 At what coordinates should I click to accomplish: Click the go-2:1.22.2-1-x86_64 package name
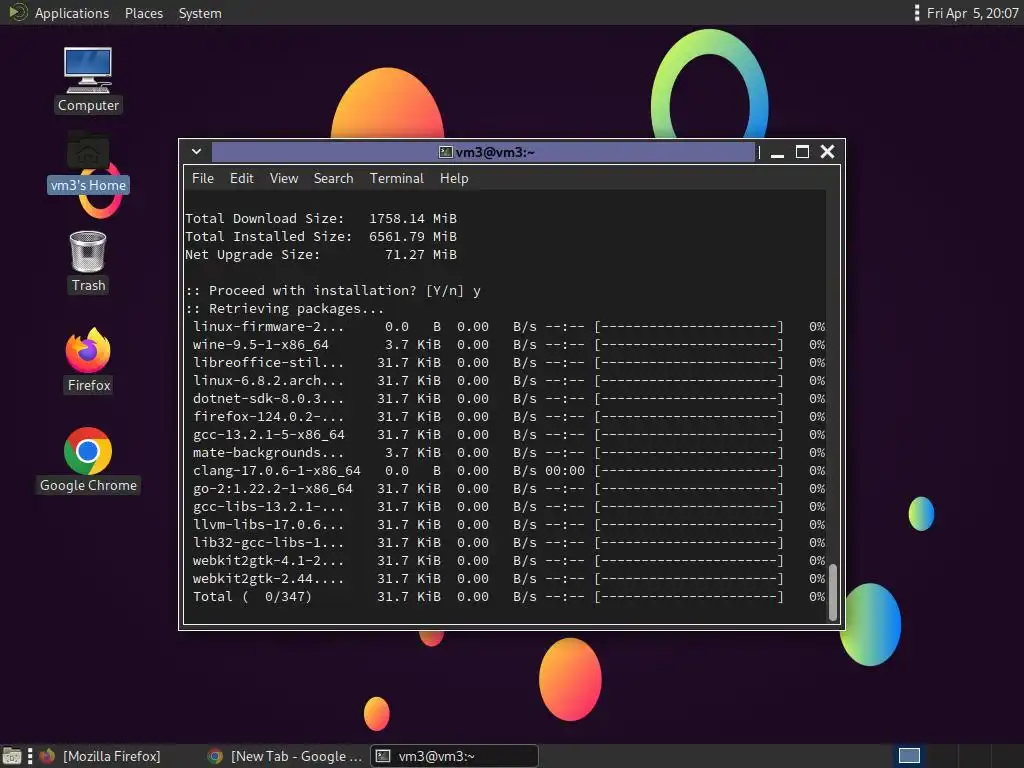point(272,488)
